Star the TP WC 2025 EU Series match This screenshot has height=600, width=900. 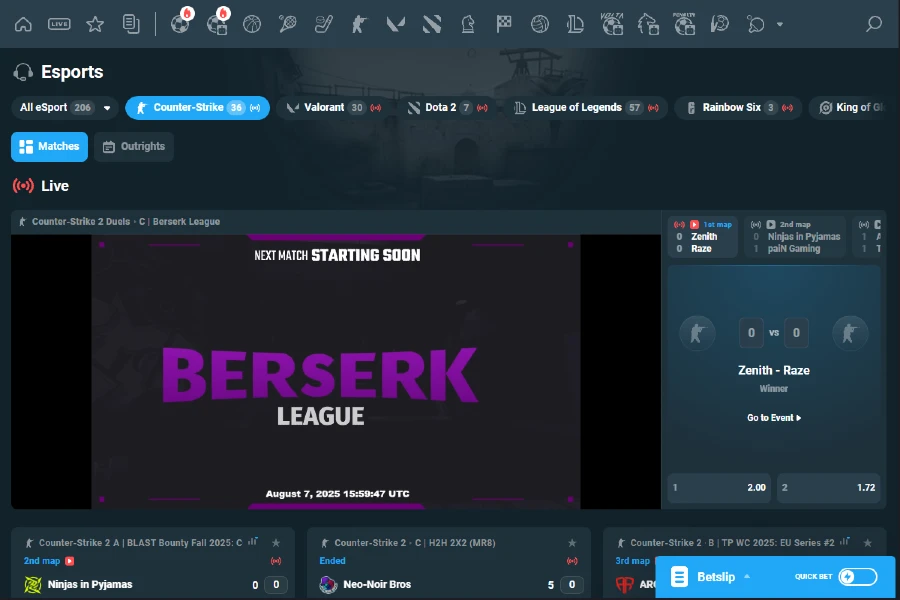coord(867,542)
